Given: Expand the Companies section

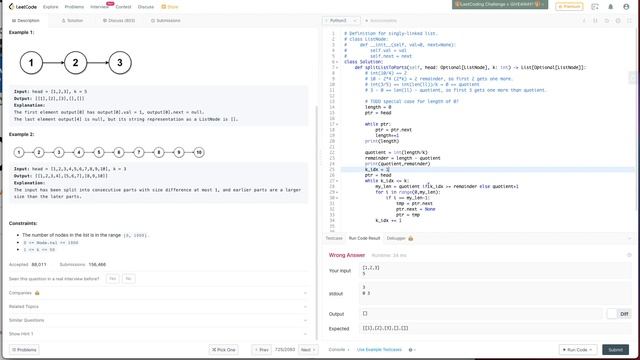Looking at the screenshot, I should 158,293.
